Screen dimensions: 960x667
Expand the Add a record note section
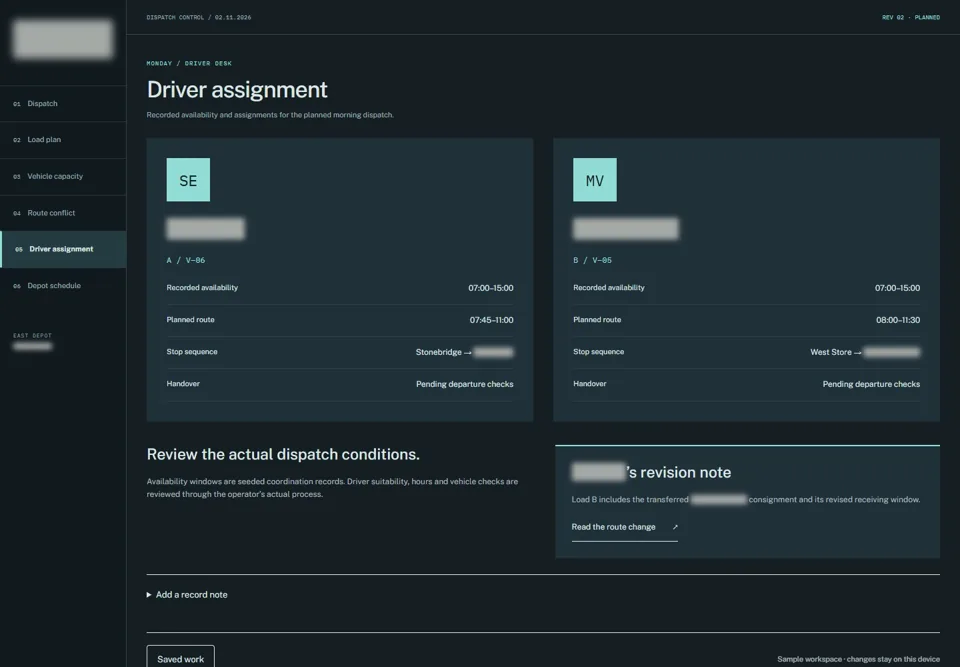187,595
